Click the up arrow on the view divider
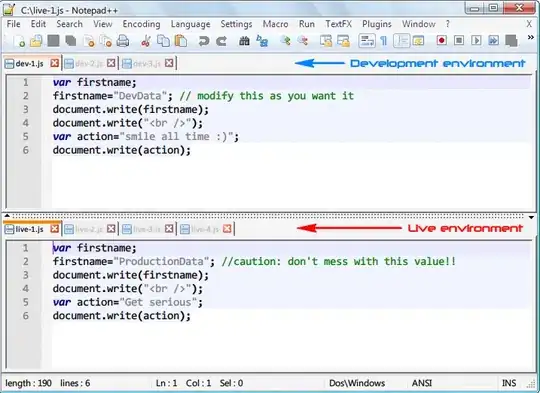The height and width of the screenshot is (393, 540). 7,216
